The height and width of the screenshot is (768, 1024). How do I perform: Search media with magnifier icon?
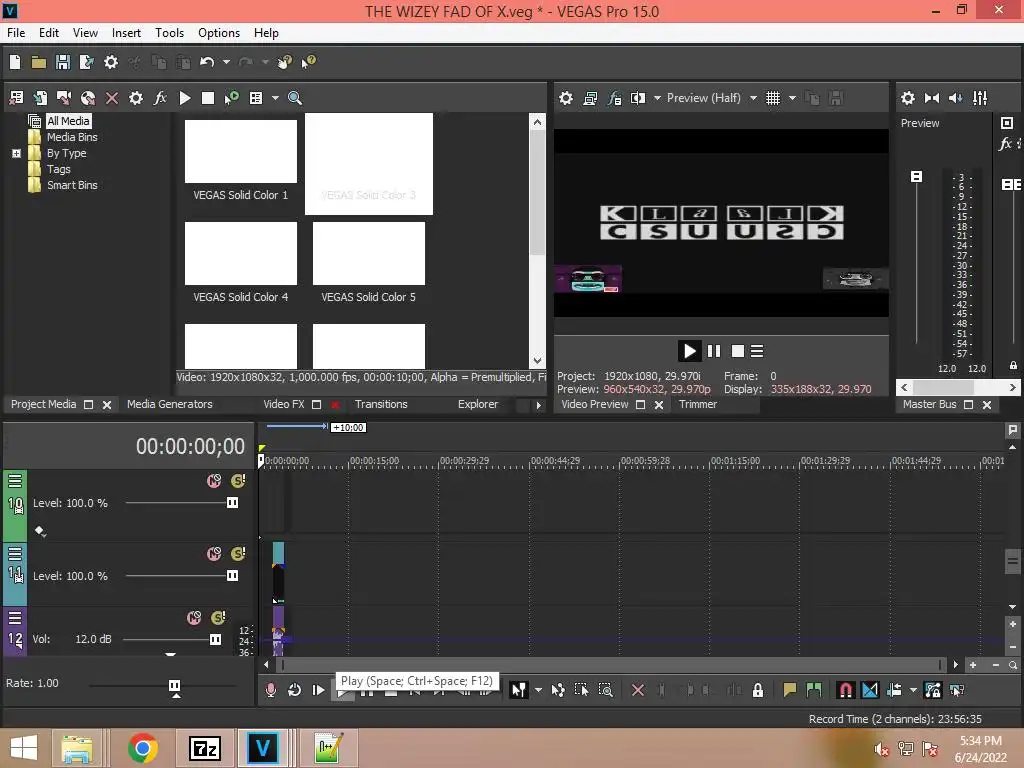(x=295, y=98)
